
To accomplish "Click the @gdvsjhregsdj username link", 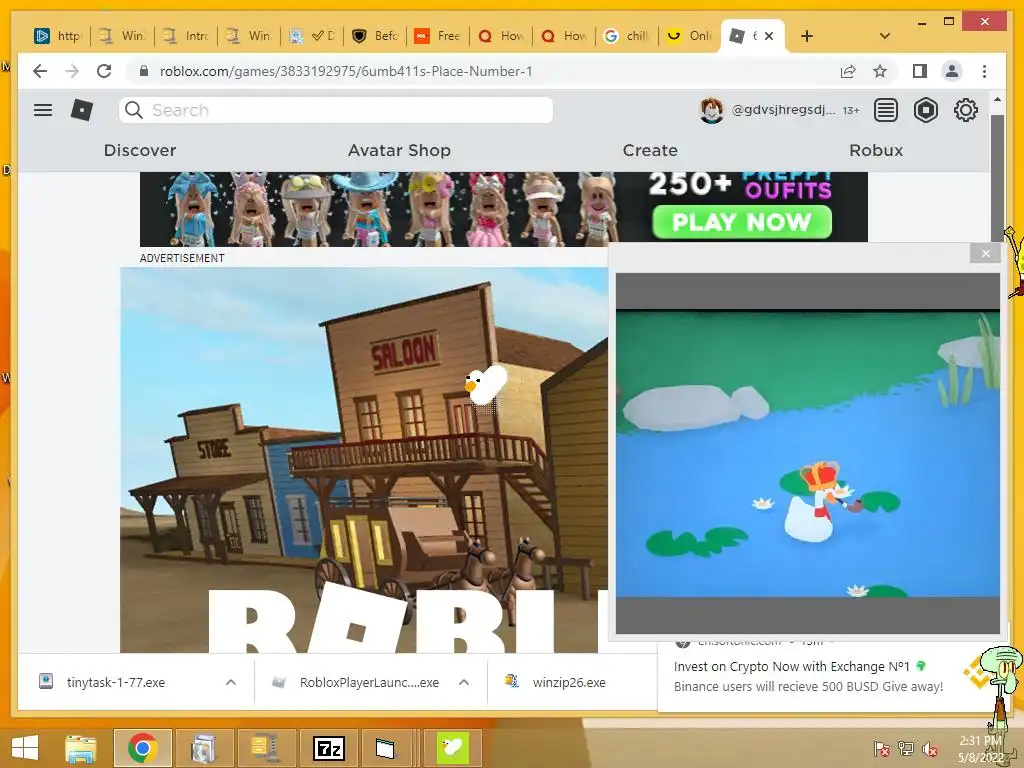I will coord(783,110).
